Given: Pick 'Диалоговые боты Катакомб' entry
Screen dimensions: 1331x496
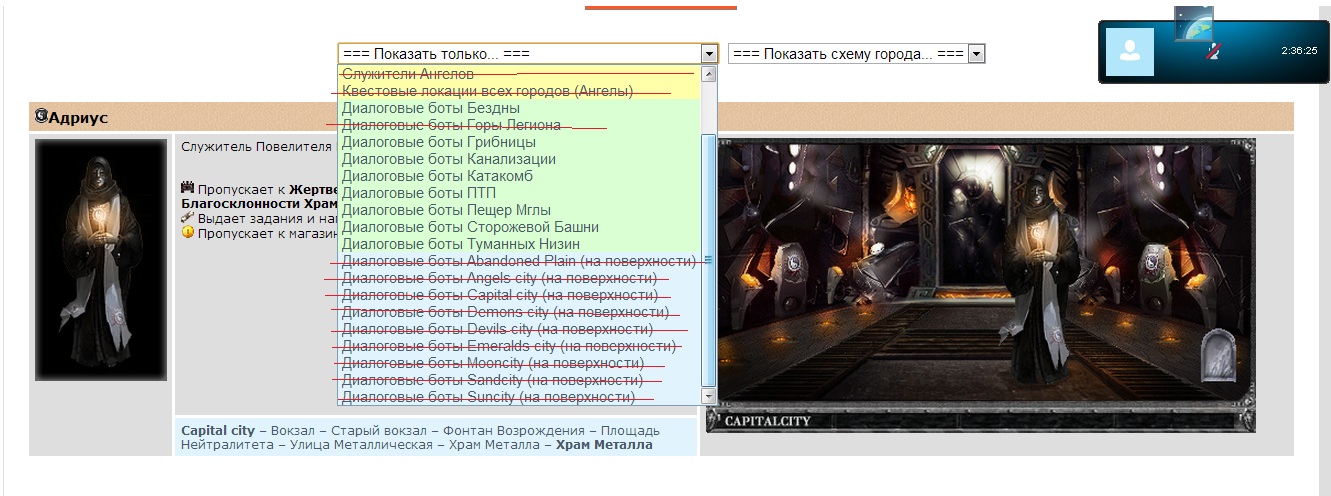Looking at the screenshot, I should [x=521, y=176].
